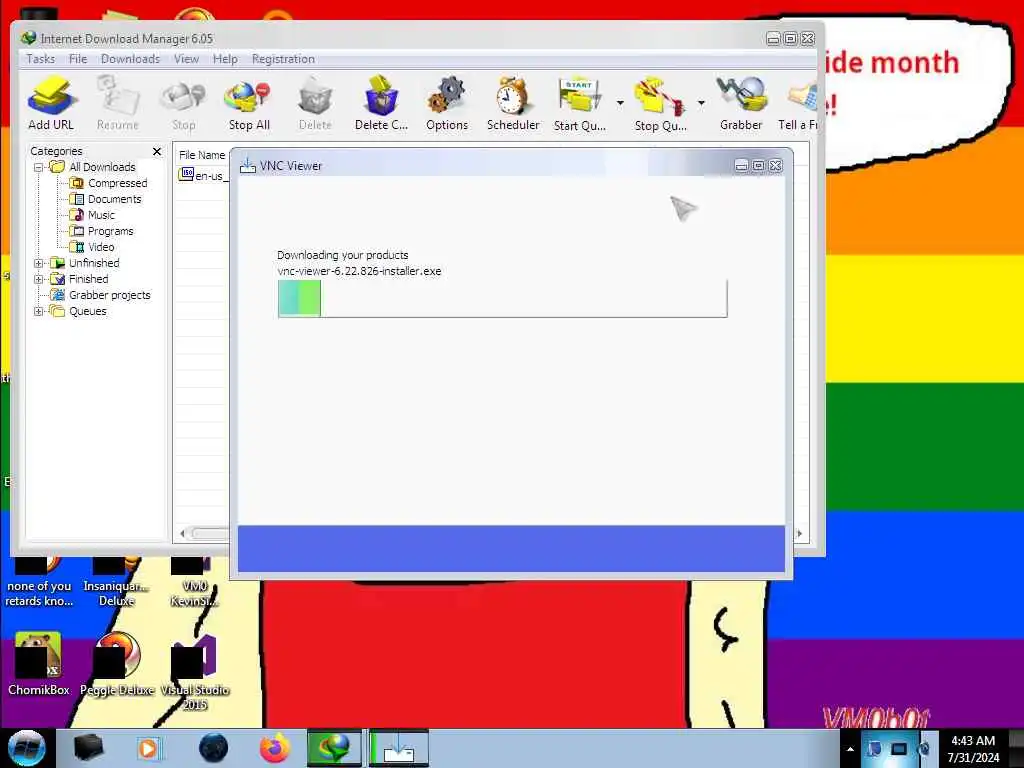The image size is (1024, 768).
Task: Open Start Queue dropdown arrow
Action: [x=620, y=103]
